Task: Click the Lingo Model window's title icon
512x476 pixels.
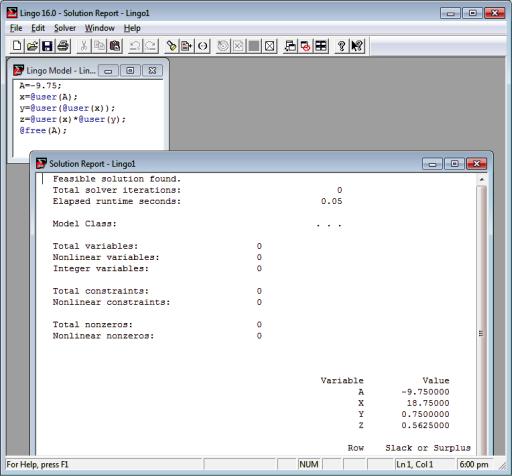Action: 18,70
